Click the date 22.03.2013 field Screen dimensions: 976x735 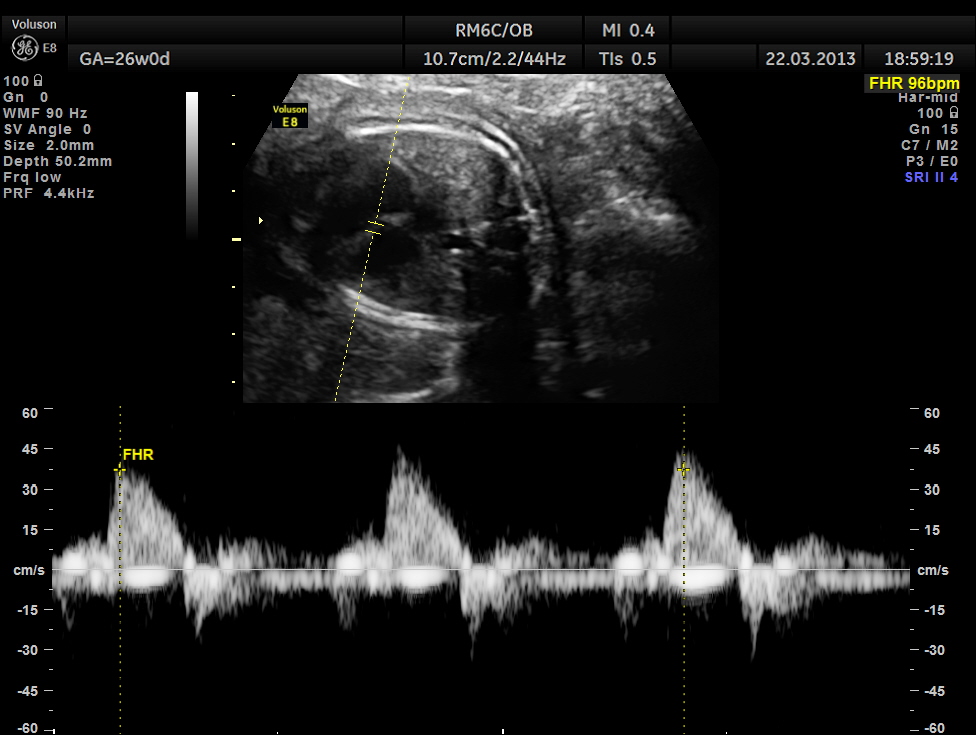point(810,59)
